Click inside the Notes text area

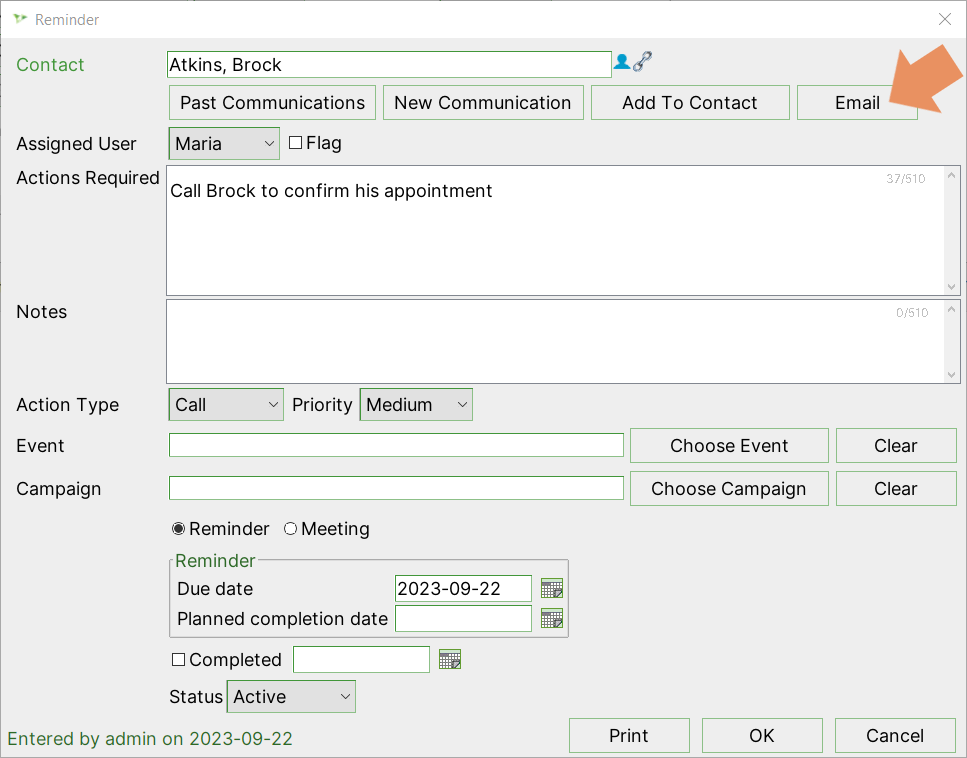pos(555,341)
